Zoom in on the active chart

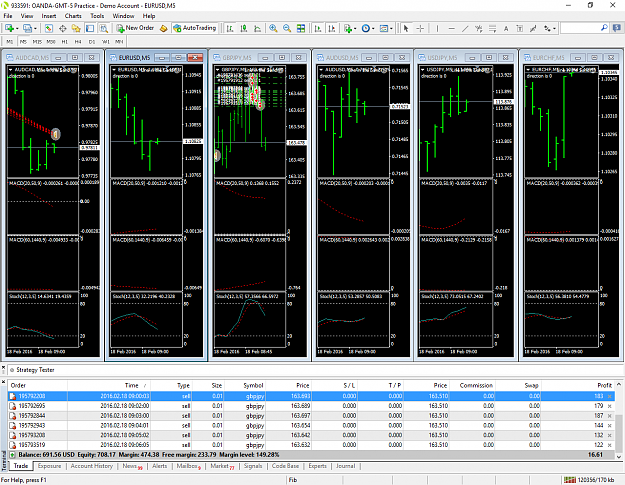(273, 28)
